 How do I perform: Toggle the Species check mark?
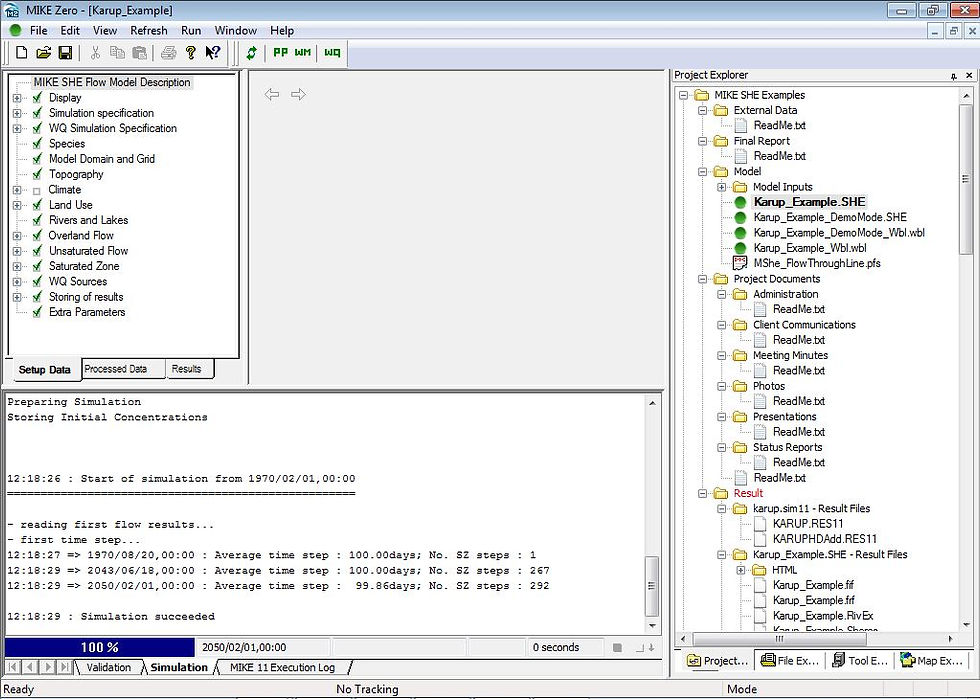pos(38,144)
